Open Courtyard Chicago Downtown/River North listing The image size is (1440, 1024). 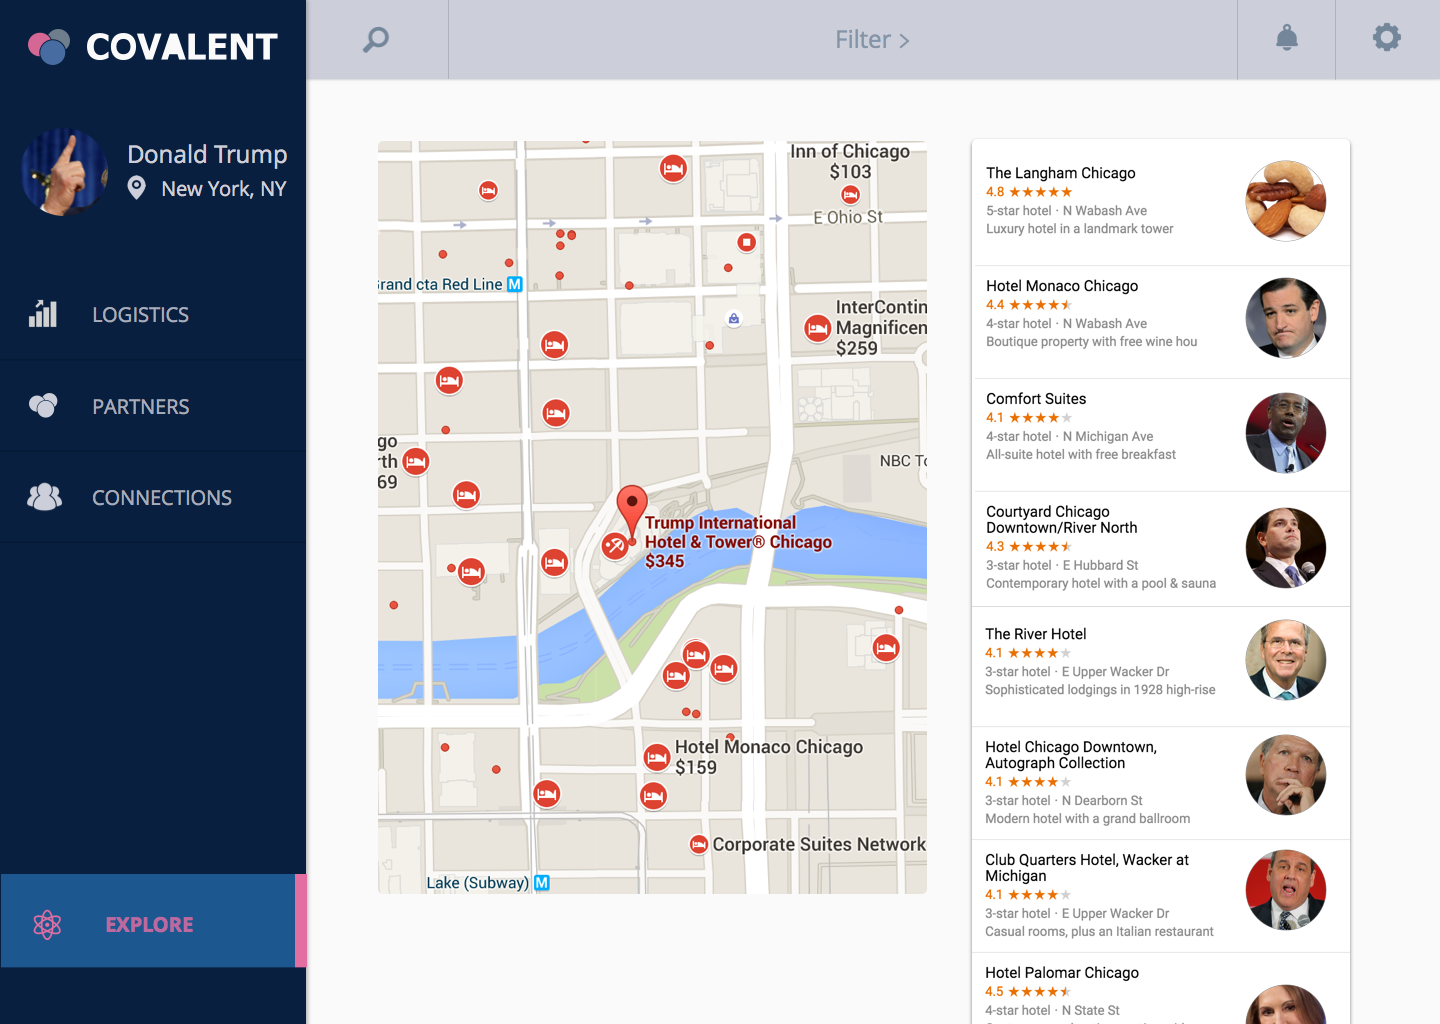coord(1161,549)
